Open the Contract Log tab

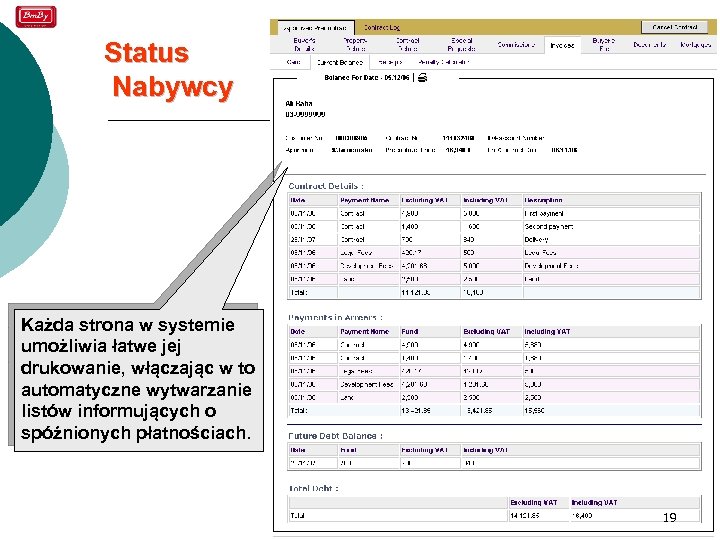pyautogui.click(x=382, y=28)
